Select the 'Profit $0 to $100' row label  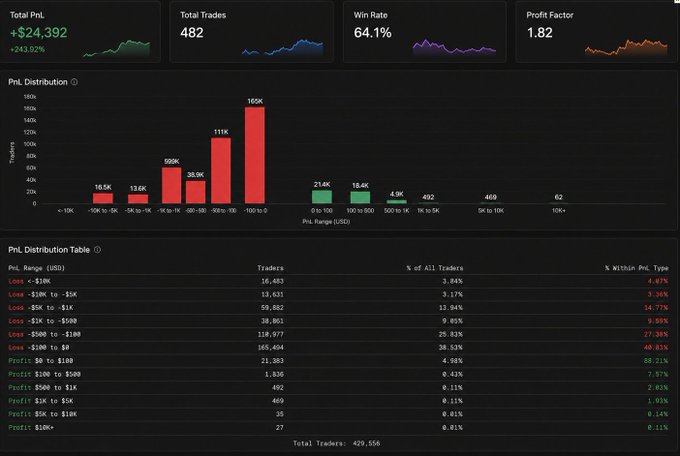click(41, 361)
